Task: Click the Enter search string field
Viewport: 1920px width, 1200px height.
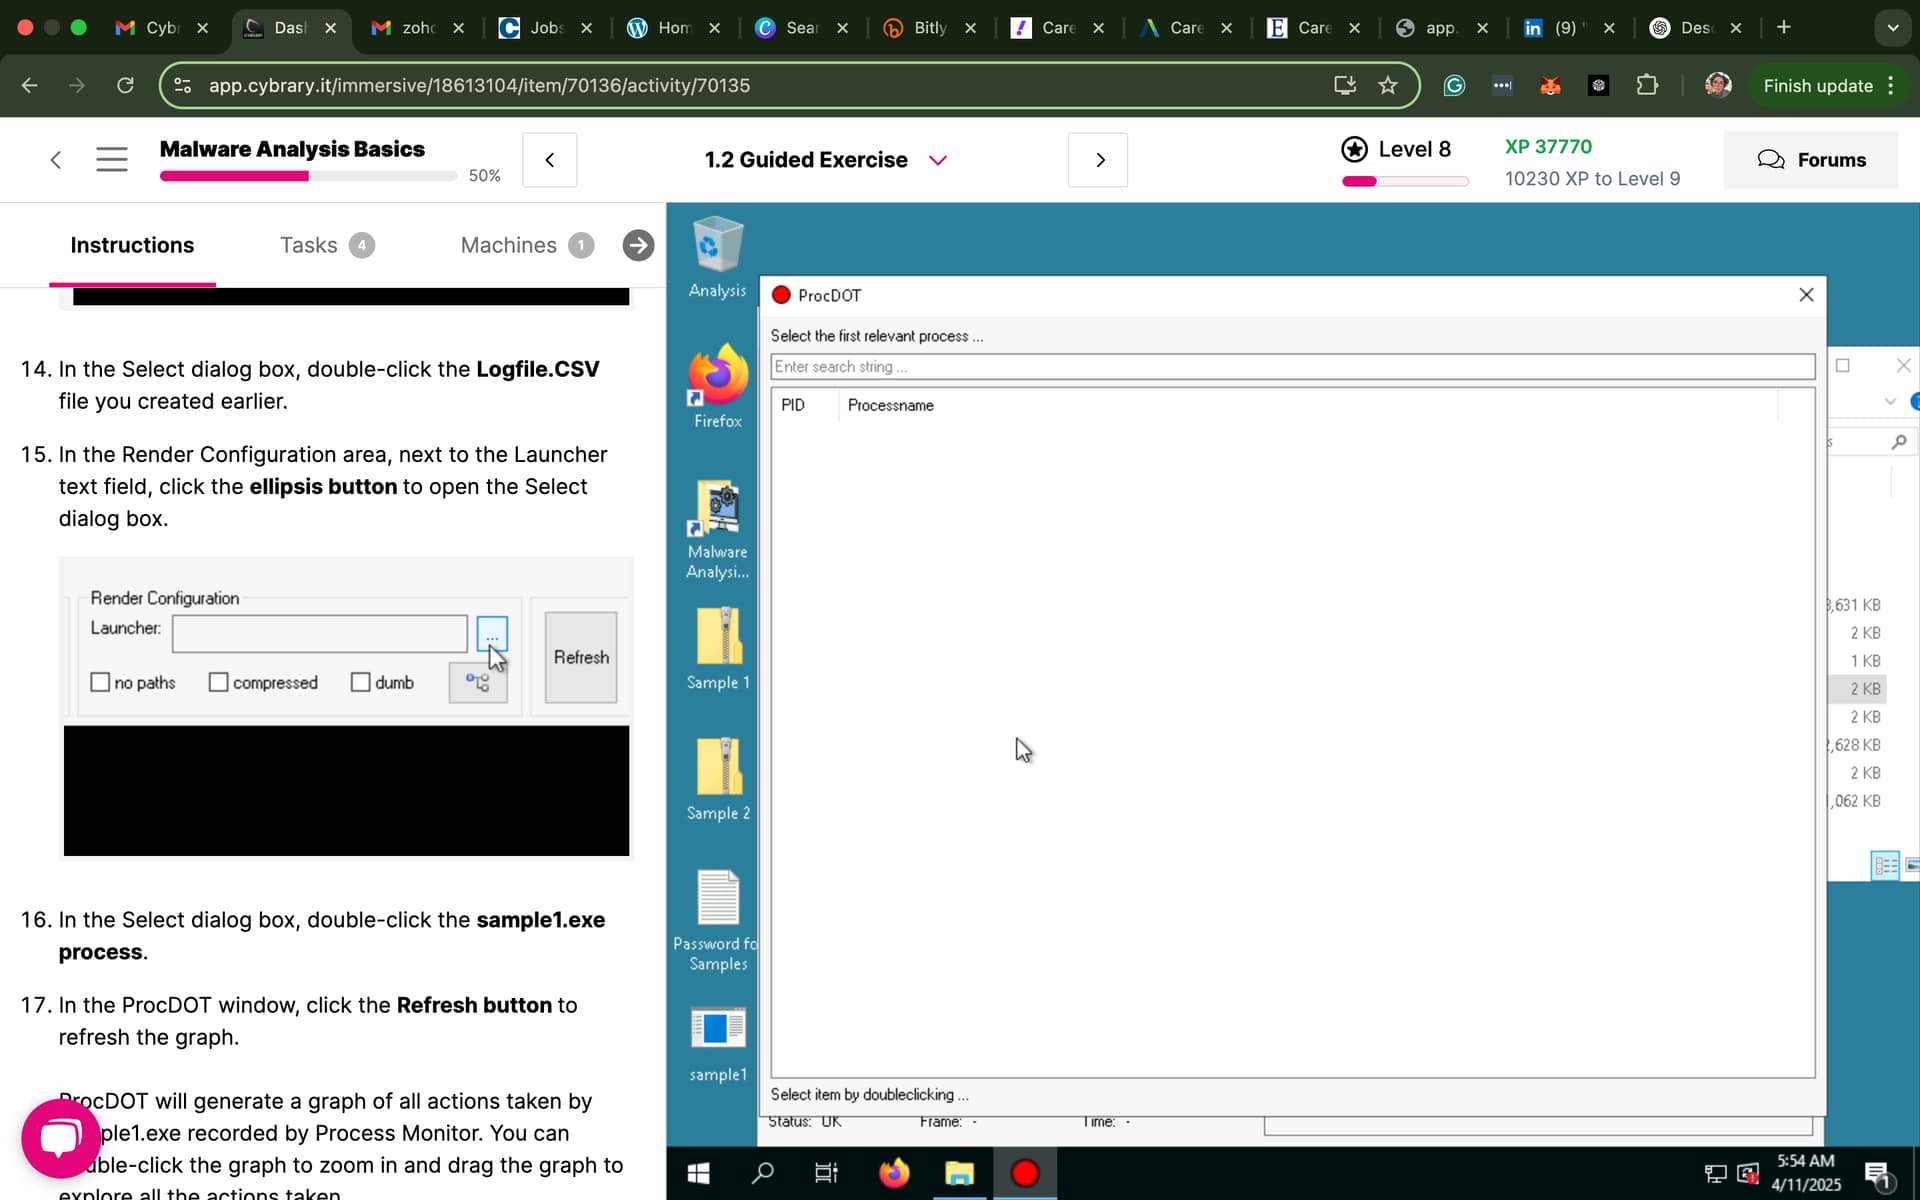Action: (1292, 367)
